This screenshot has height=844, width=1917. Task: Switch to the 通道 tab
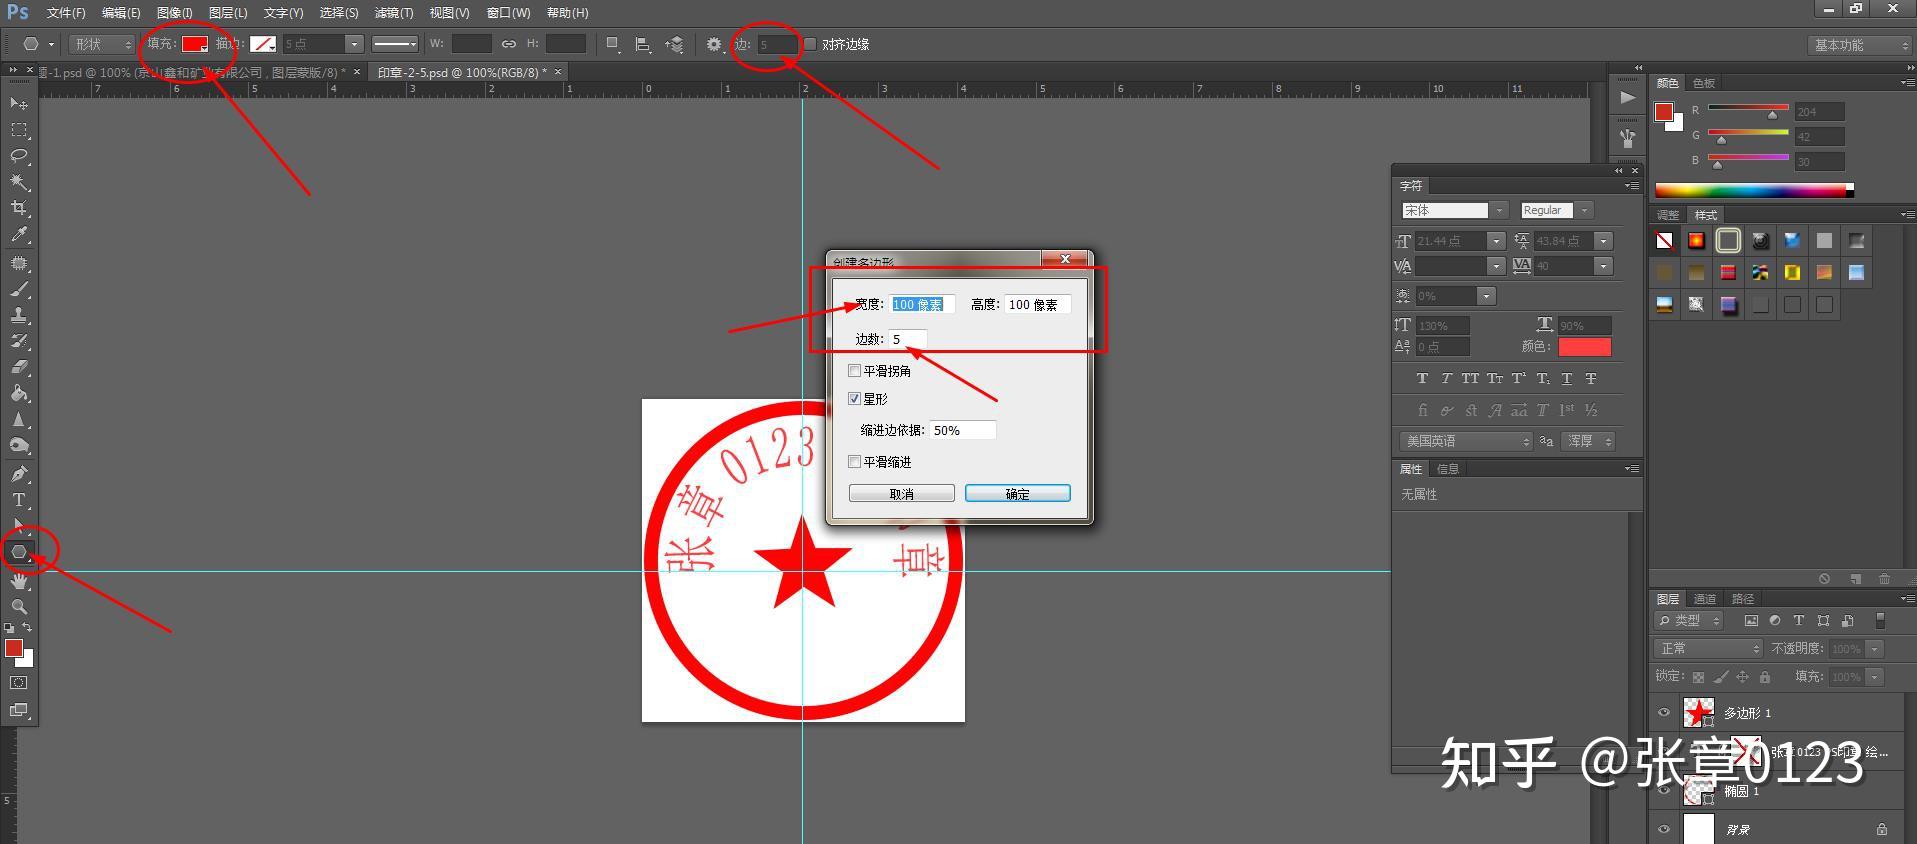1705,599
